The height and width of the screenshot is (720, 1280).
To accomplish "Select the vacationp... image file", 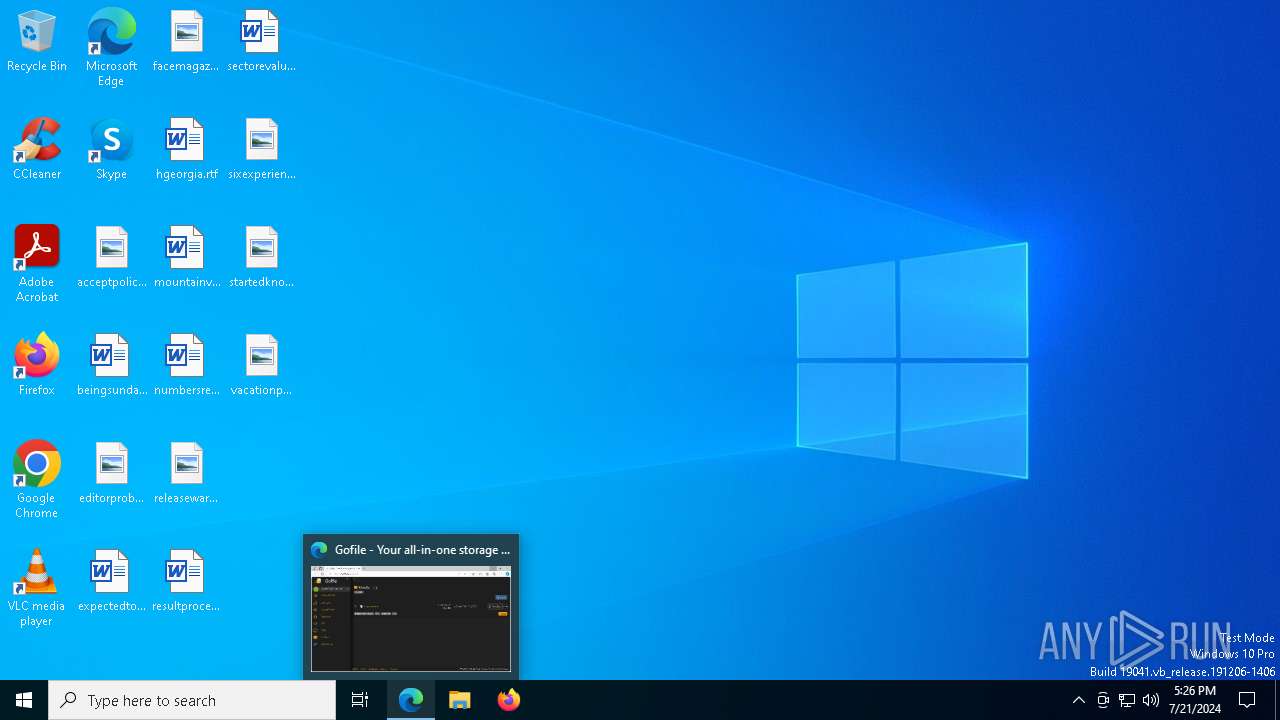I will [x=261, y=366].
